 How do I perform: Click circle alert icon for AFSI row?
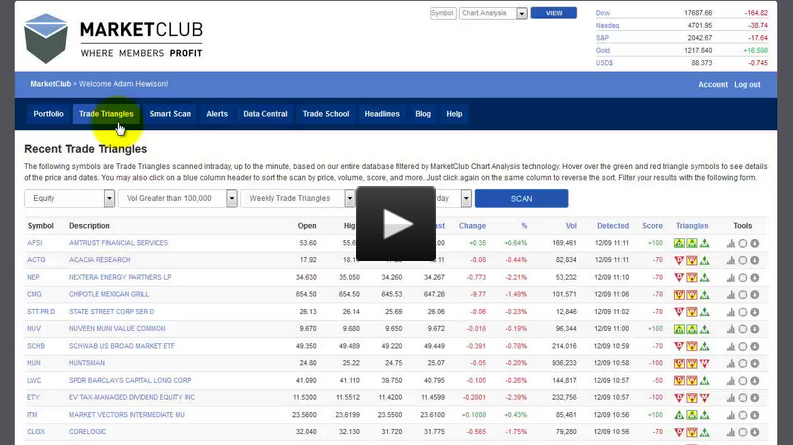point(743,243)
